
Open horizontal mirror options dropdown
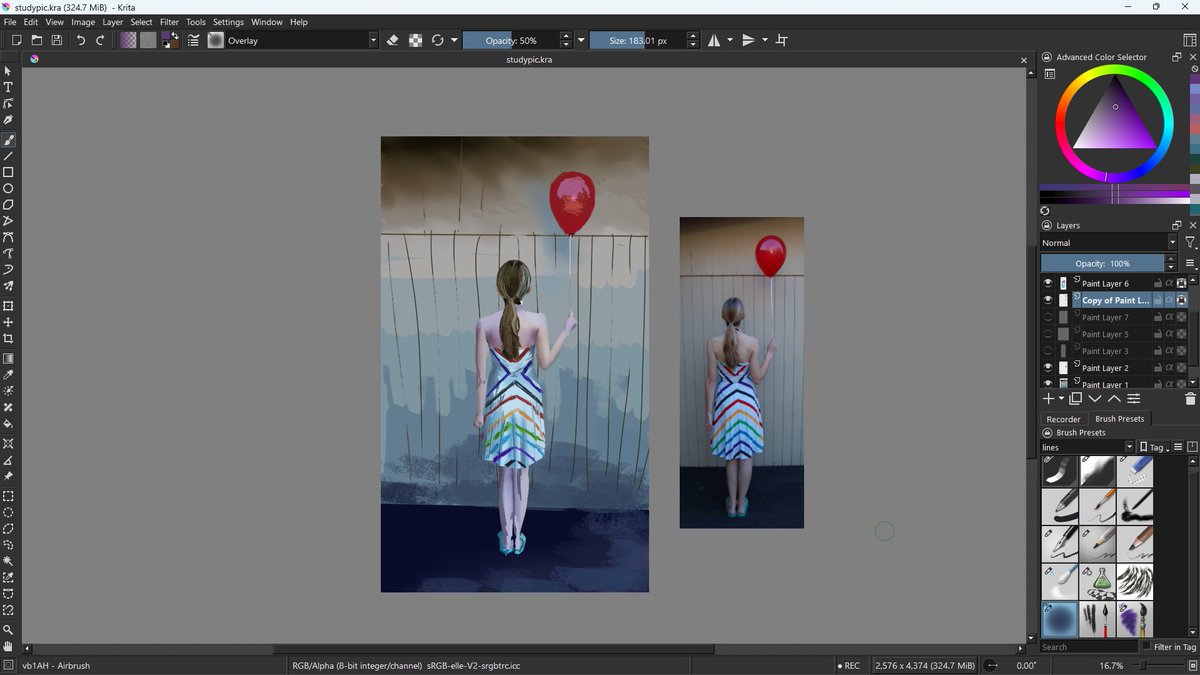[729, 40]
